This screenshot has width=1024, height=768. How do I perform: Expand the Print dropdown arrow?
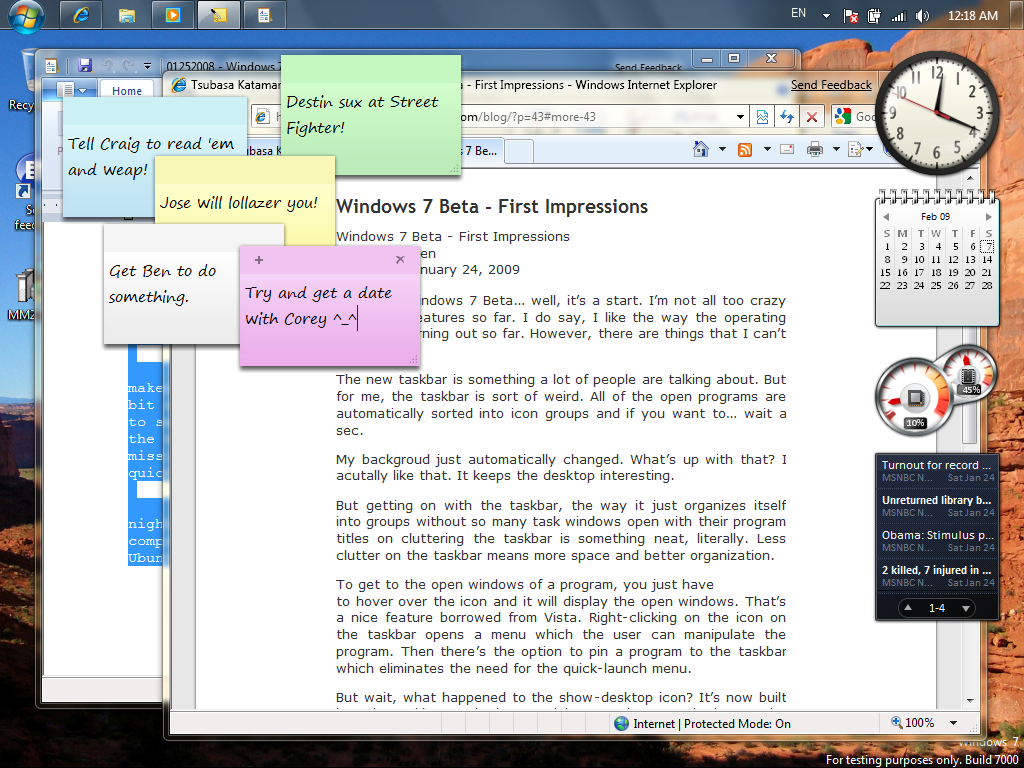coord(835,150)
